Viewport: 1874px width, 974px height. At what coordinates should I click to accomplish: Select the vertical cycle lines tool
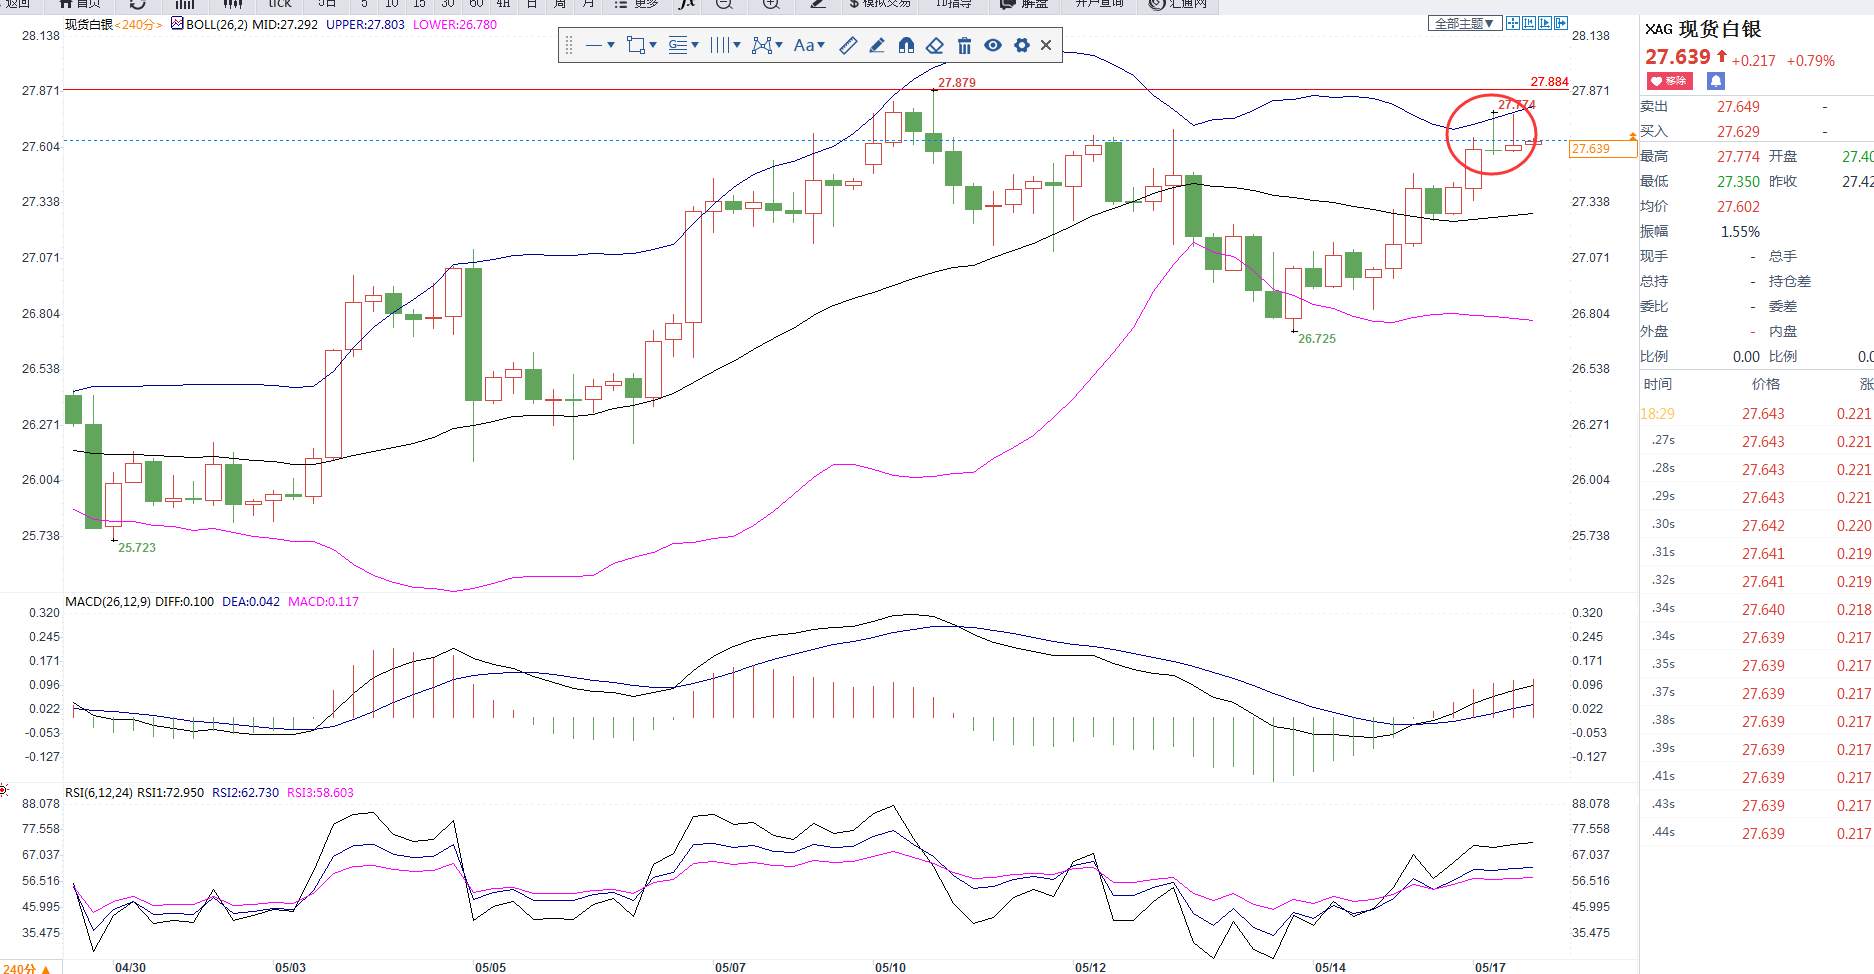(x=719, y=45)
